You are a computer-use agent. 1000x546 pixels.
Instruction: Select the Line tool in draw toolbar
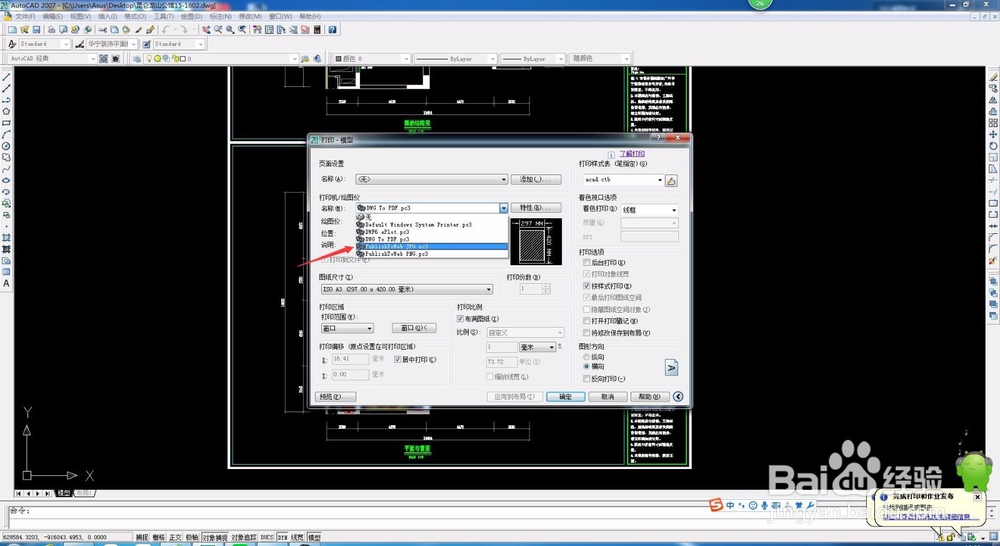[x=6, y=77]
